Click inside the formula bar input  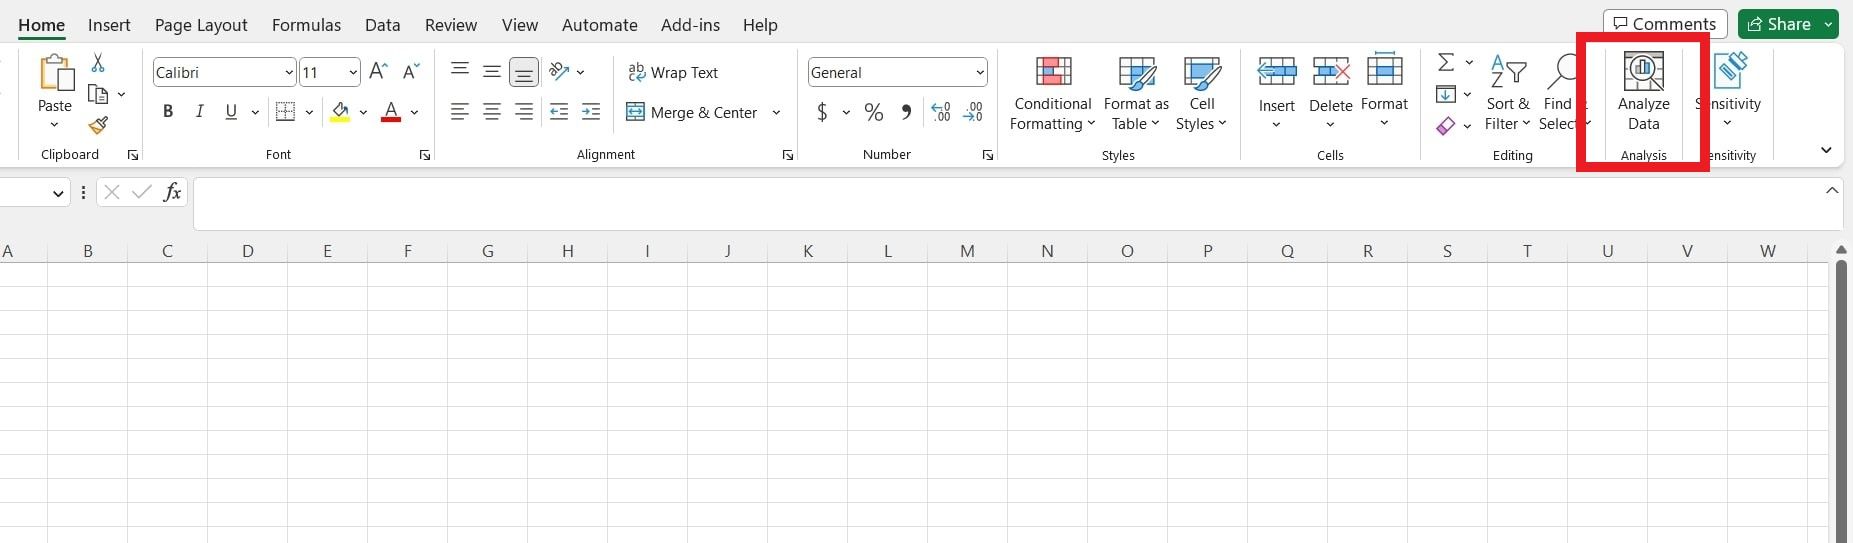[x=1000, y=203]
